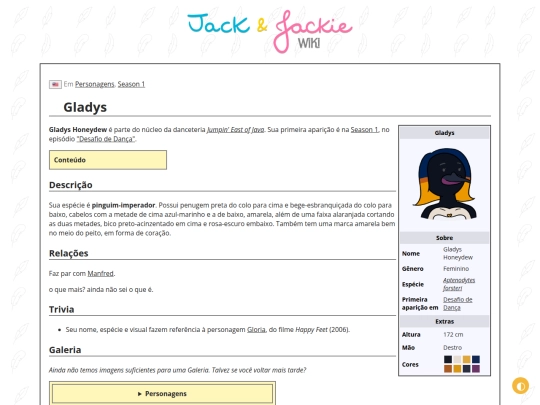The width and height of the screenshot is (540, 405).
Task: Select the black color swatch
Action: [448, 360]
